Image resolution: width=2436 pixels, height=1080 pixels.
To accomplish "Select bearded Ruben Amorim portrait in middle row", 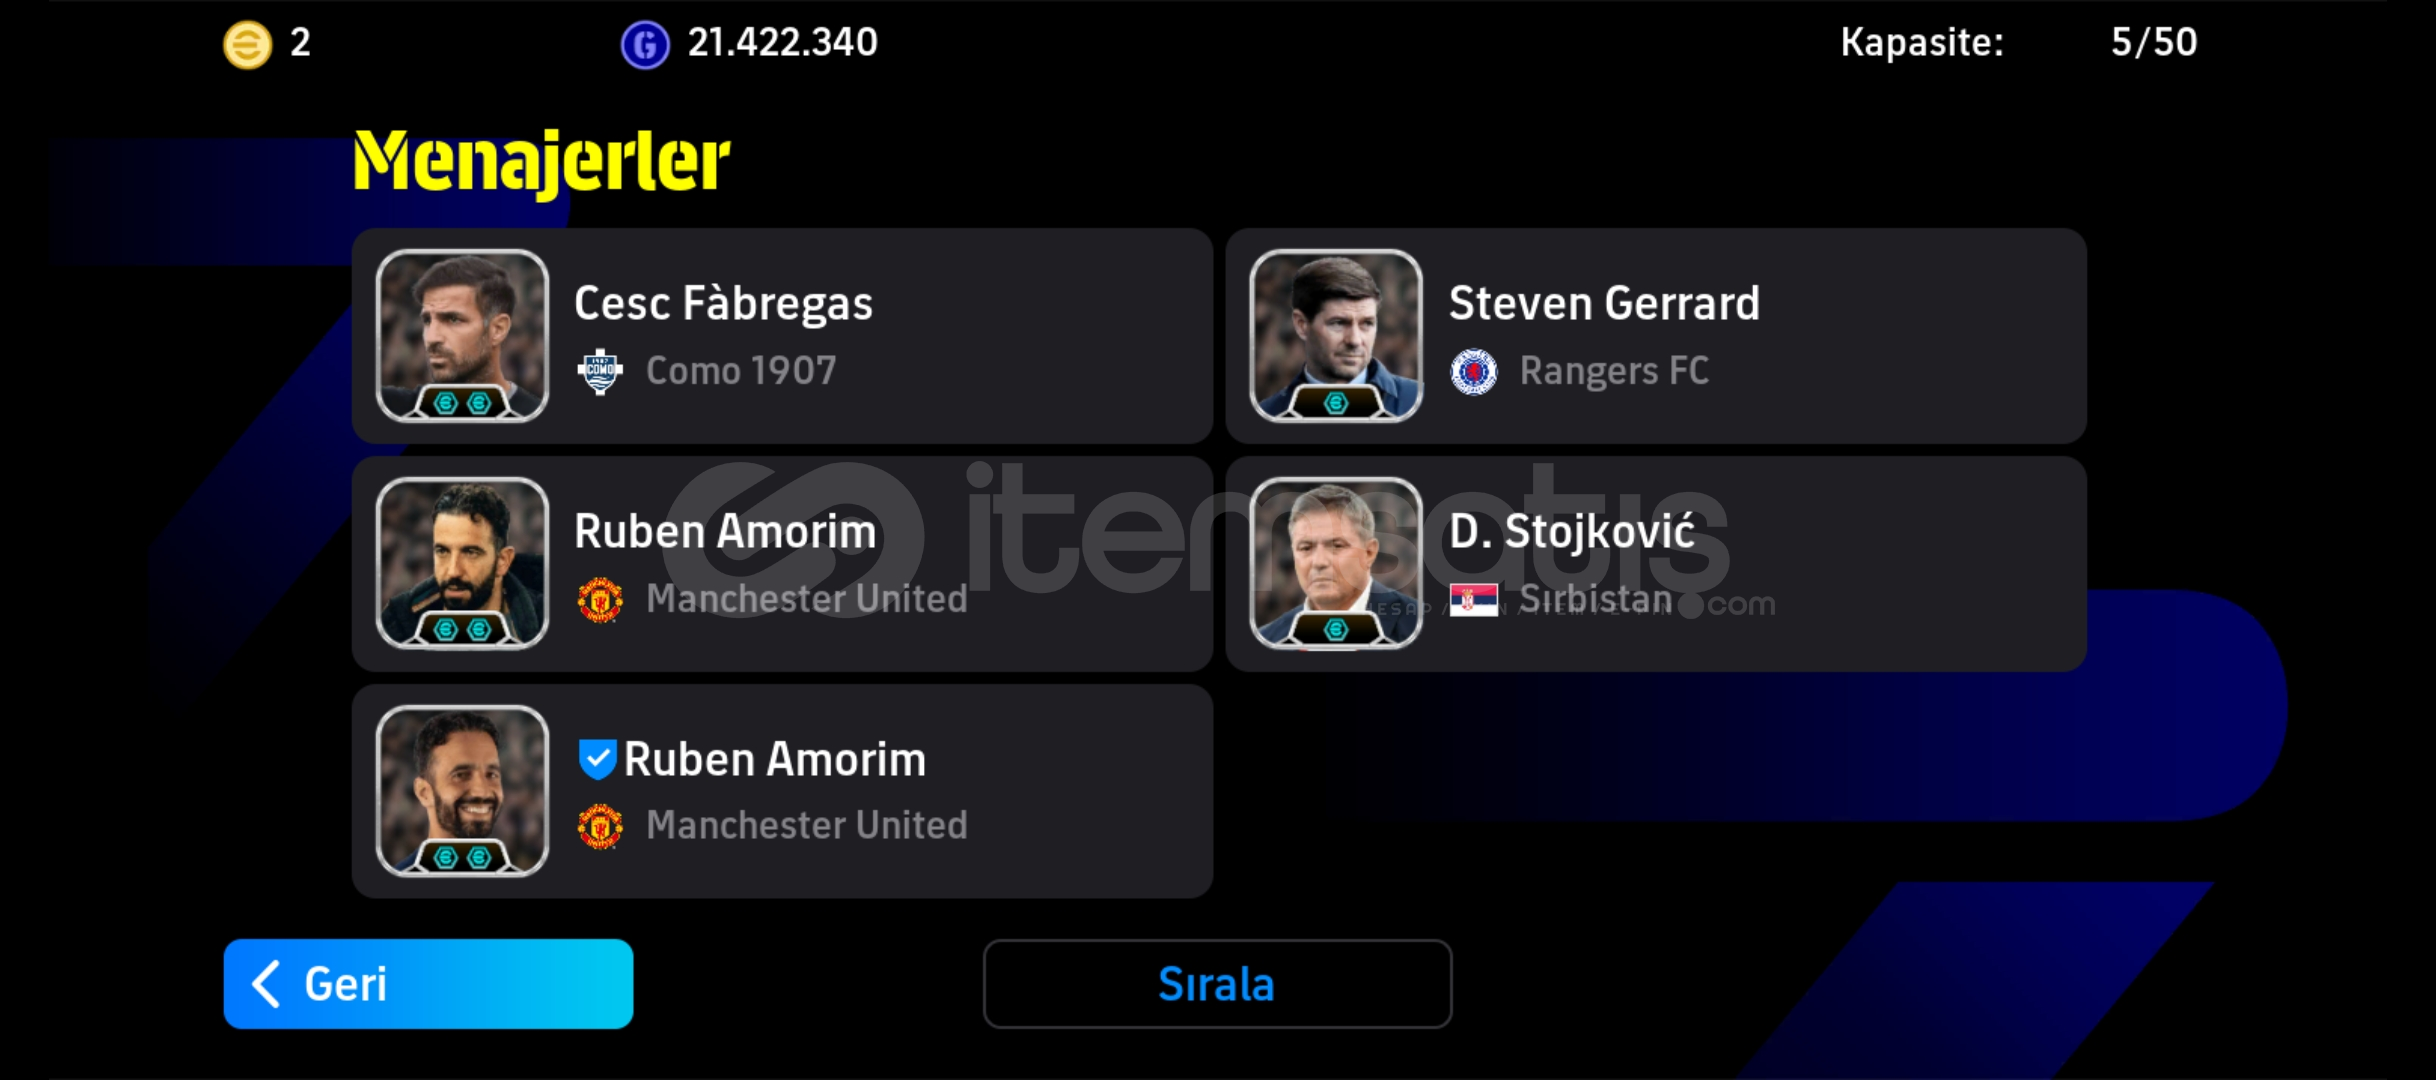I will point(462,563).
